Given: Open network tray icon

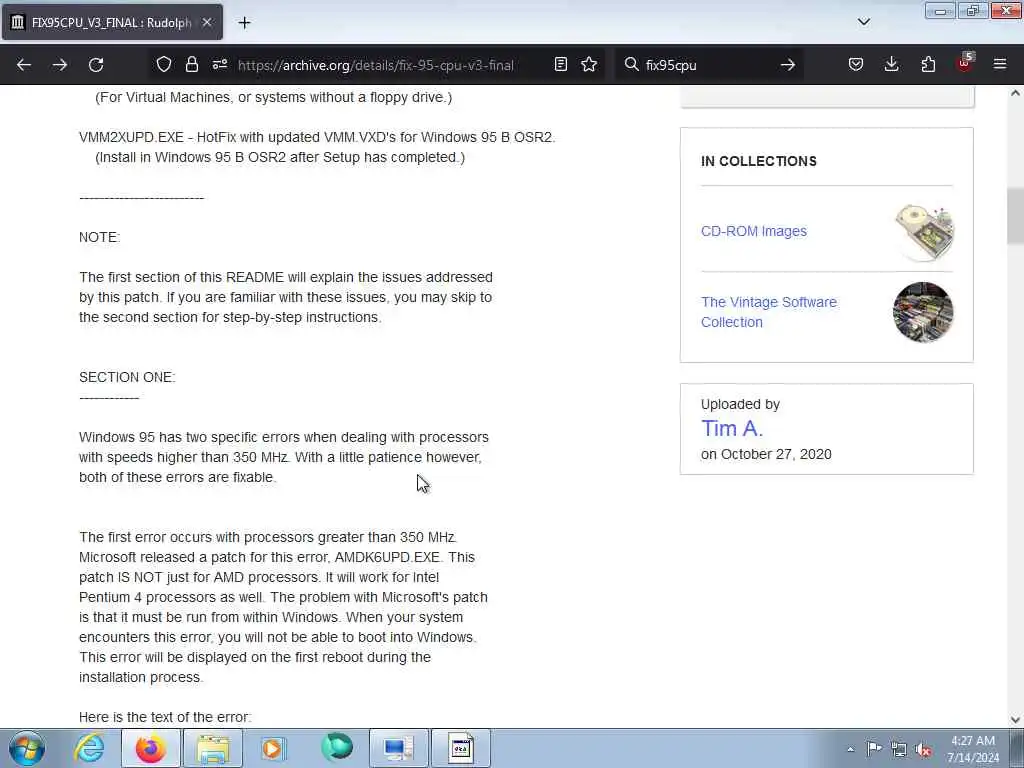Looking at the screenshot, I should pos(899,749).
